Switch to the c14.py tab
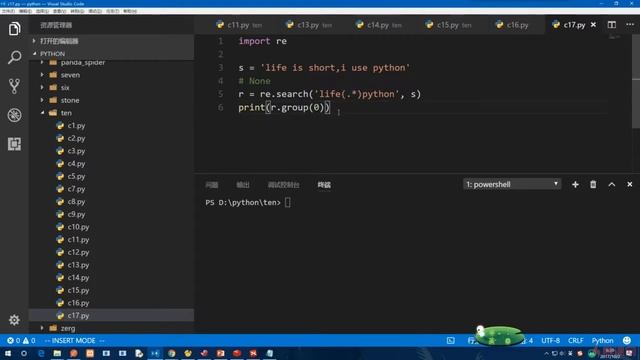Viewport: 640px width, 360px height. 378,25
